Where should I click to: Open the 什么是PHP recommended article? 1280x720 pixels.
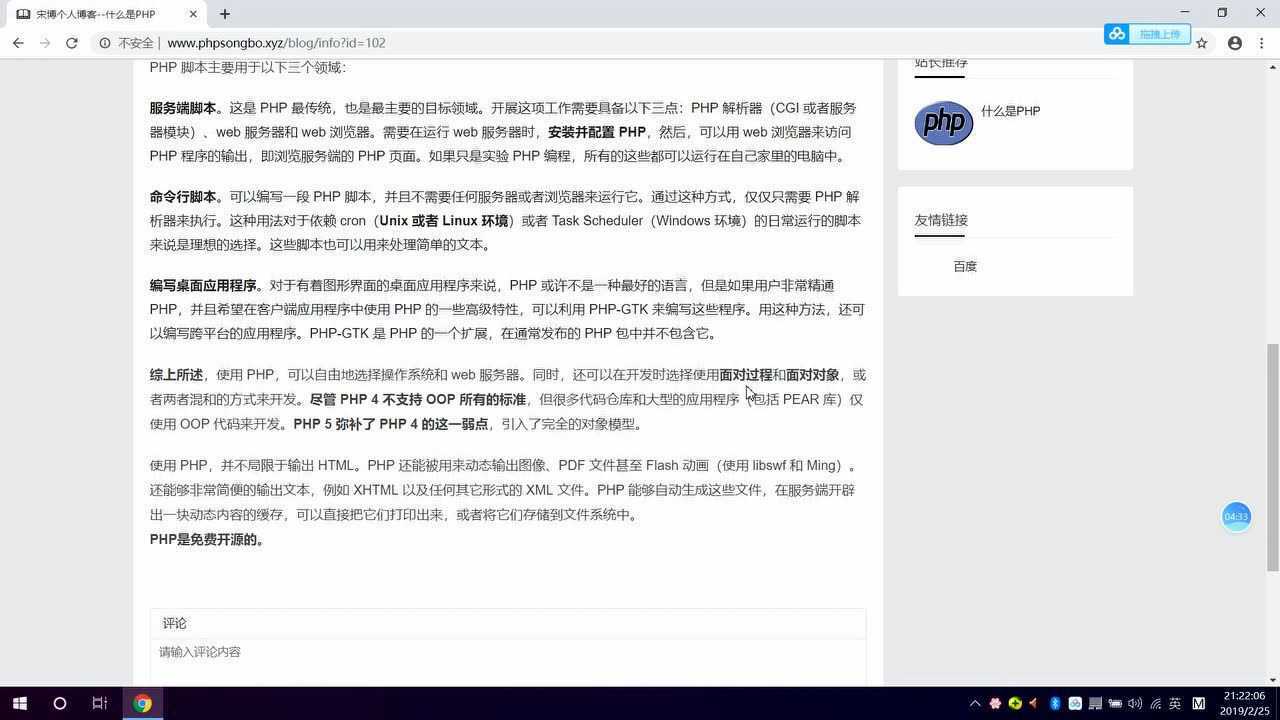point(1010,111)
